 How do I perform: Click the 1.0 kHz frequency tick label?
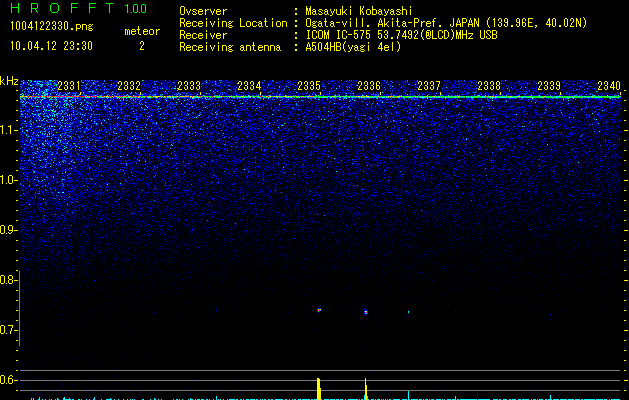click(7, 180)
